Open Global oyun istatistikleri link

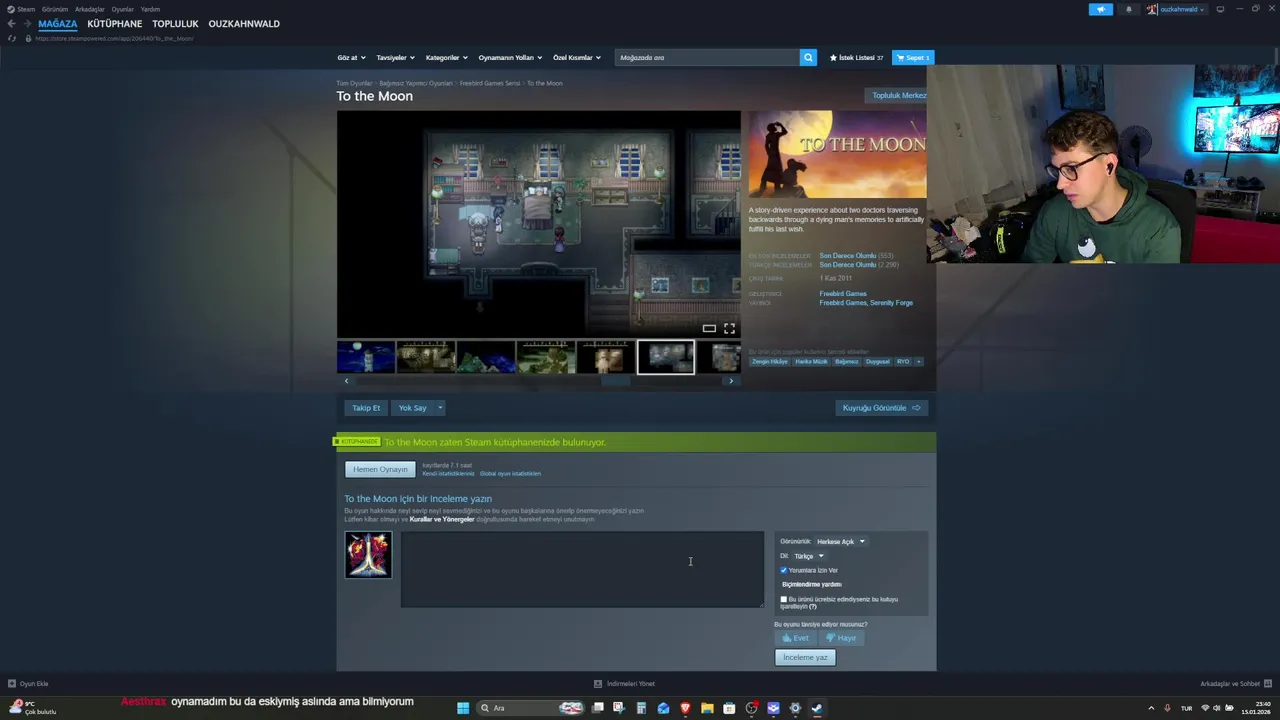pyautogui.click(x=510, y=474)
